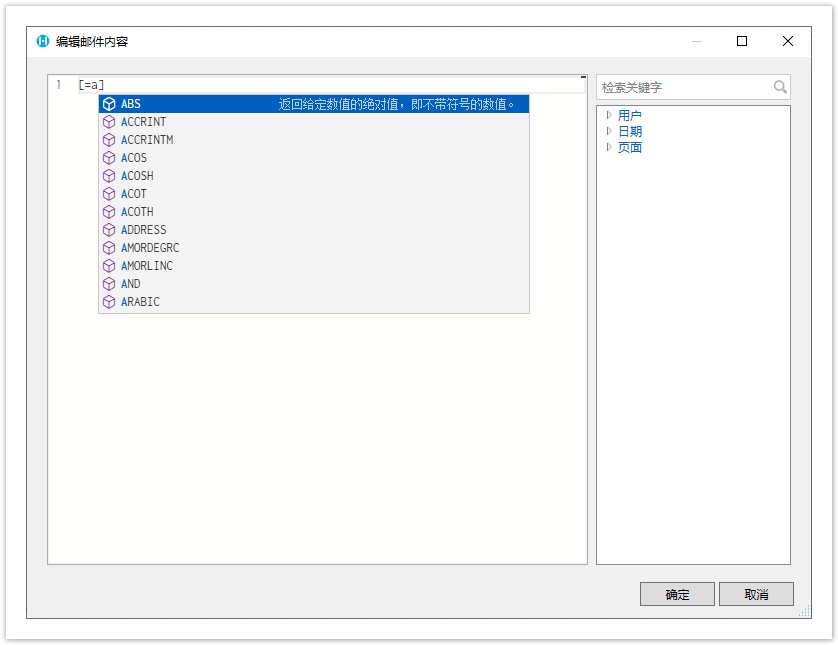Screen dimensions: 838x645
Task: Select the 页面 tree item
Action: pyautogui.click(x=630, y=147)
